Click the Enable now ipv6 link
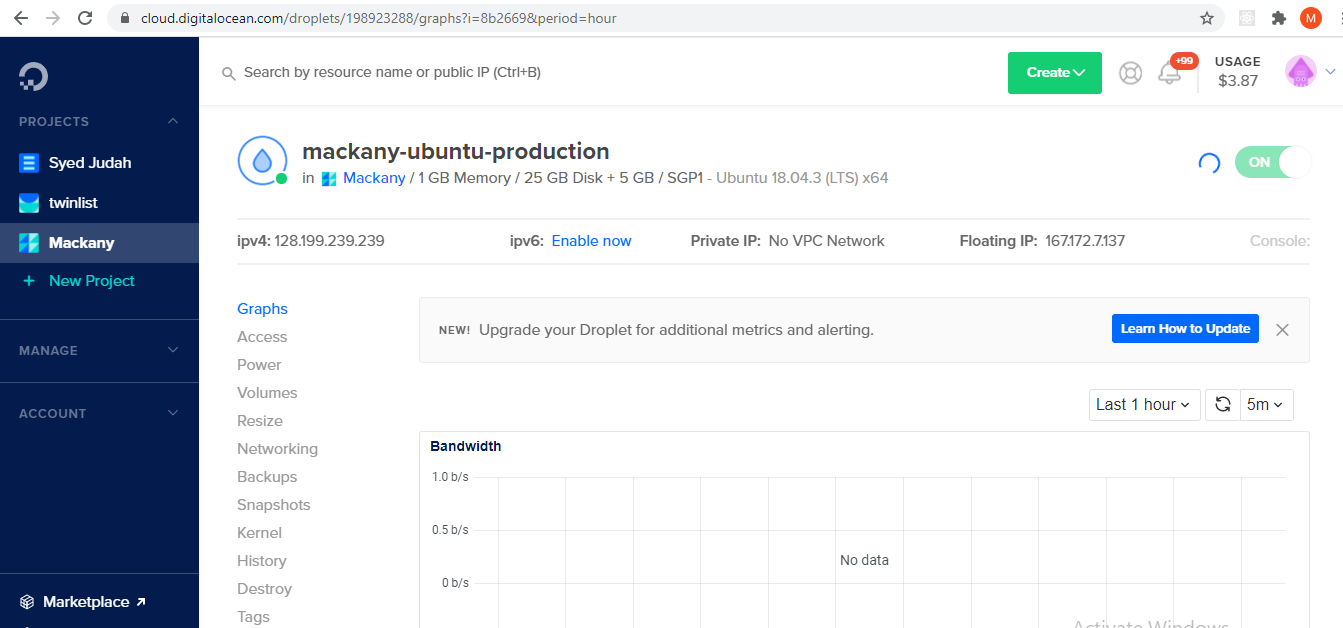The width and height of the screenshot is (1343, 628). pyautogui.click(x=591, y=241)
